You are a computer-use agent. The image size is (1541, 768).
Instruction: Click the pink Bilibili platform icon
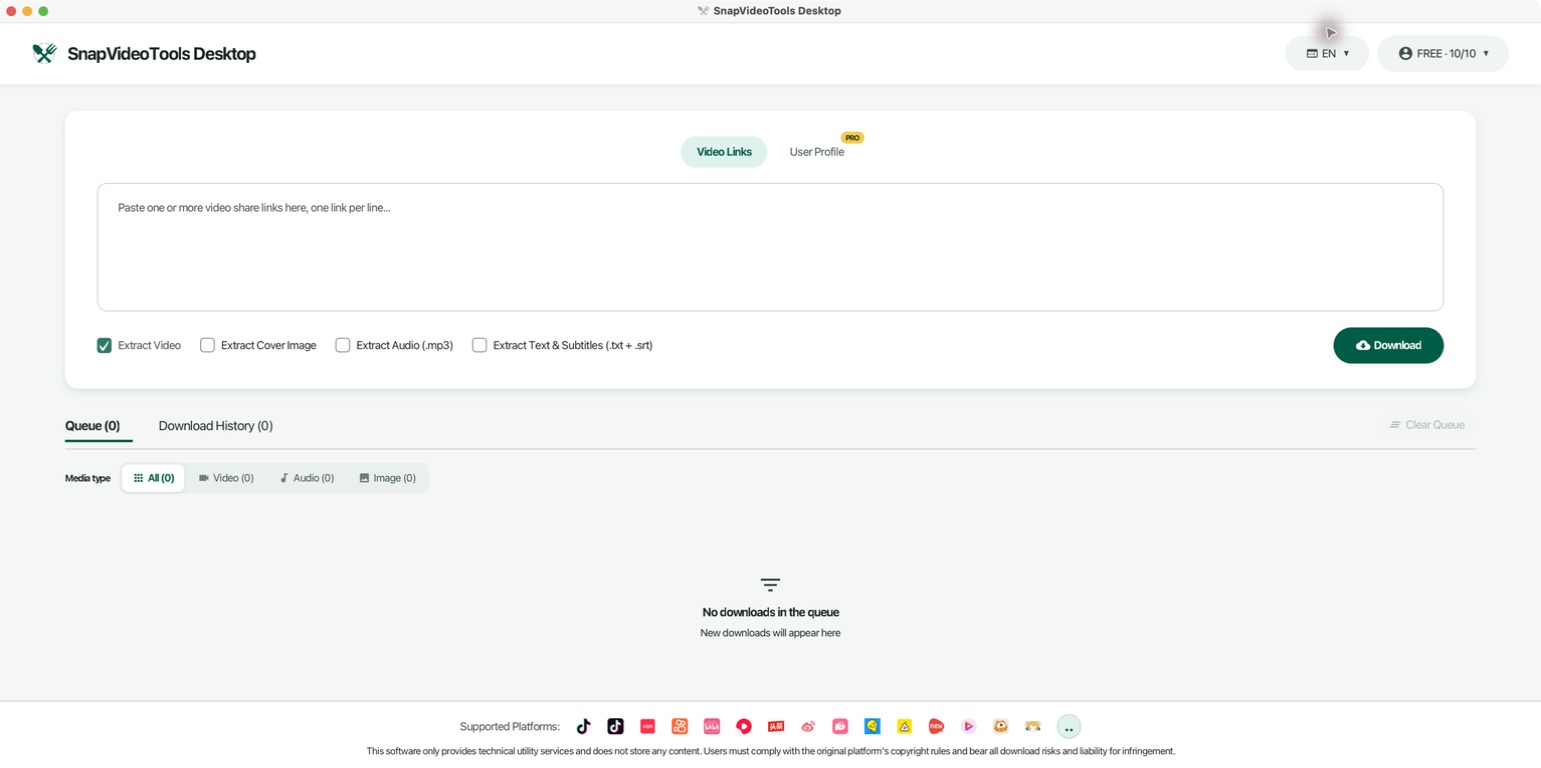click(x=711, y=726)
